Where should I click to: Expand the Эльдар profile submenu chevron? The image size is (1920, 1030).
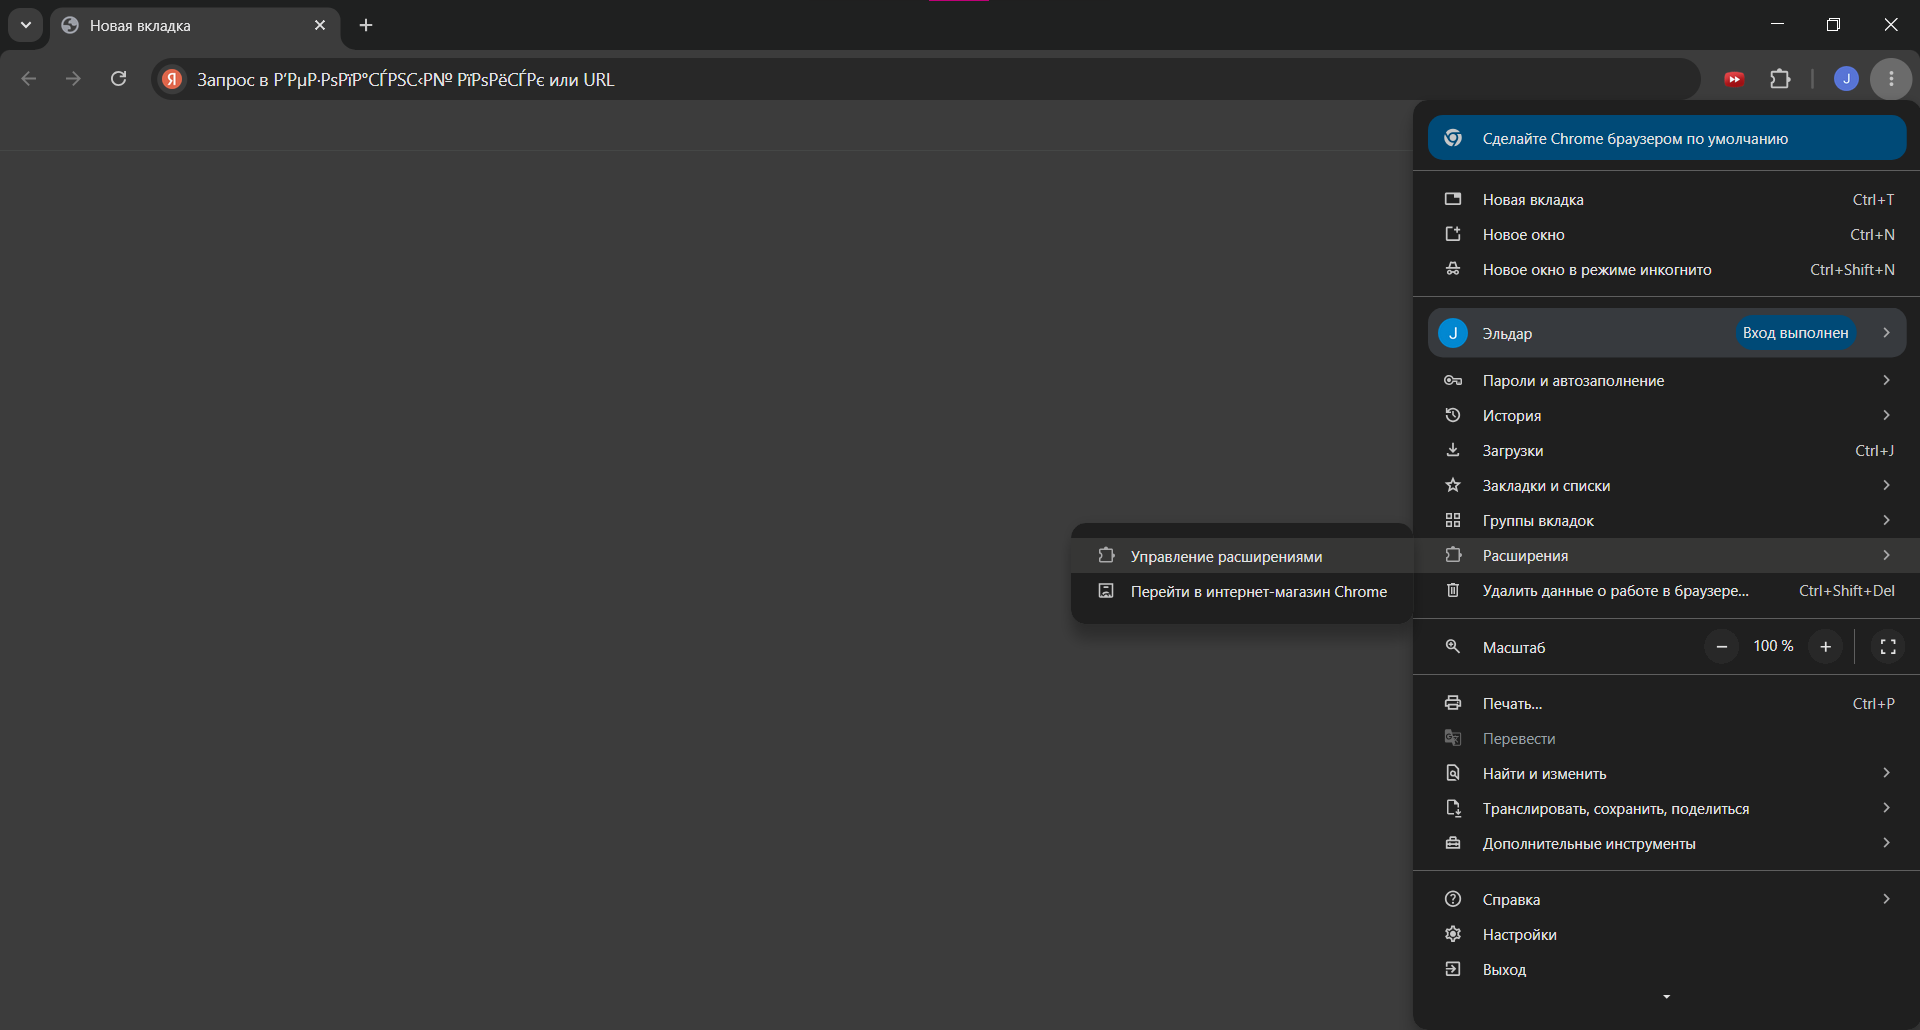1886,333
